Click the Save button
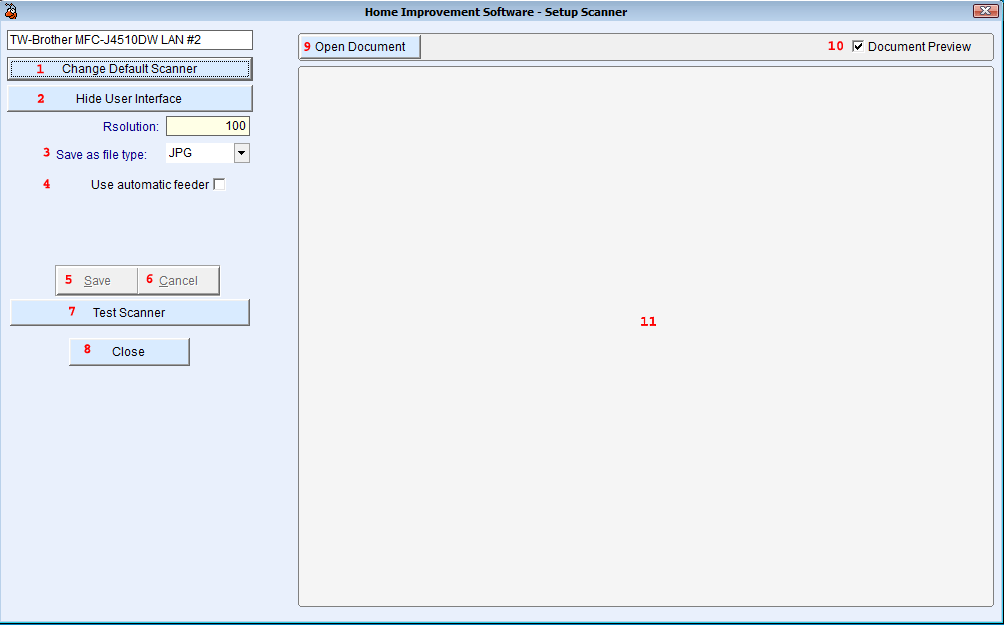Viewport: 1004px width, 625px height. (x=97, y=280)
